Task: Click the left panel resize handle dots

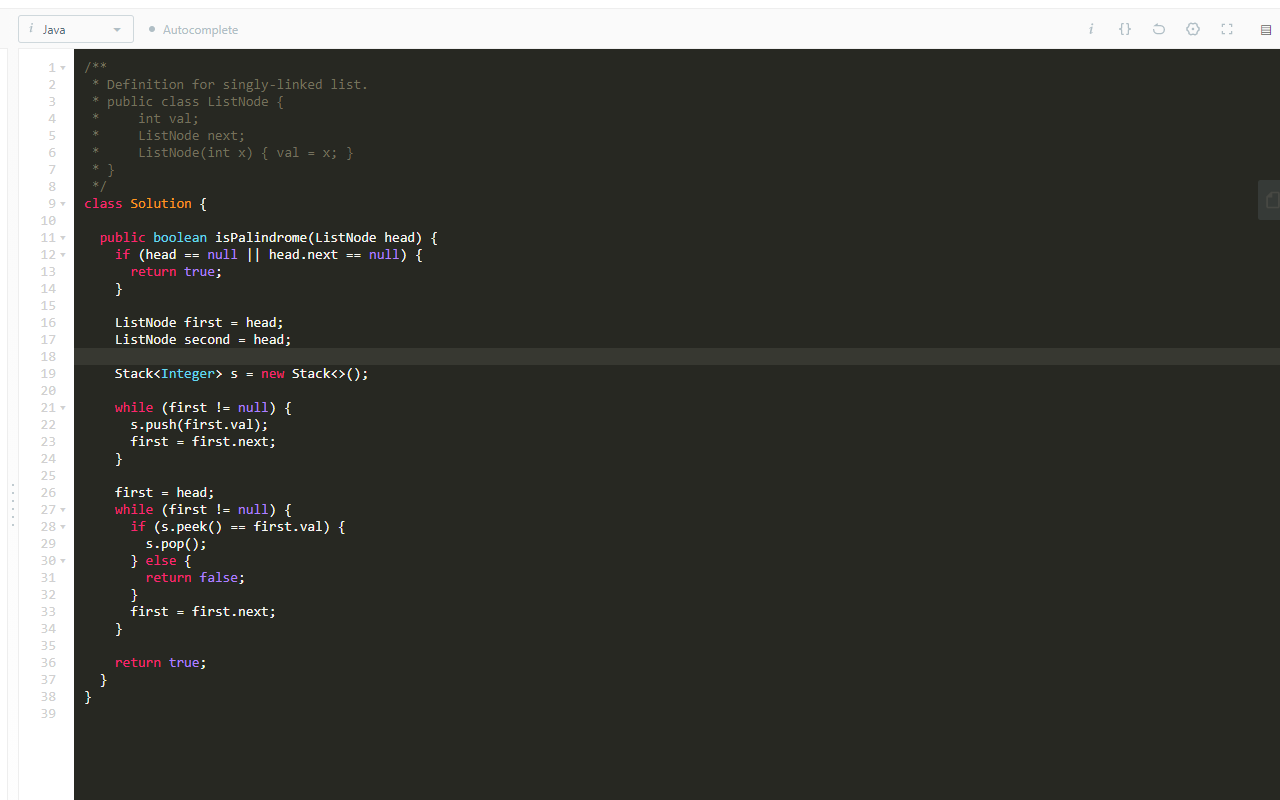Action: tap(12, 505)
